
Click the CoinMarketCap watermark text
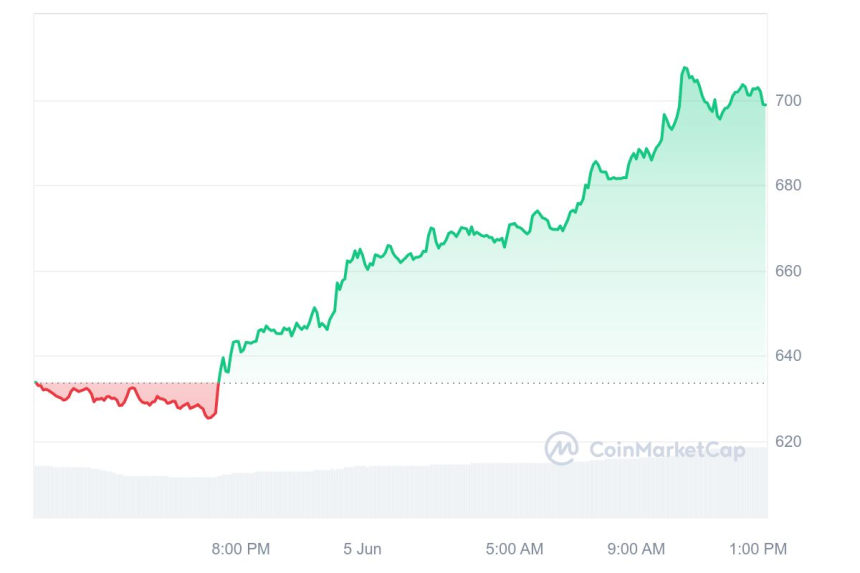point(667,450)
